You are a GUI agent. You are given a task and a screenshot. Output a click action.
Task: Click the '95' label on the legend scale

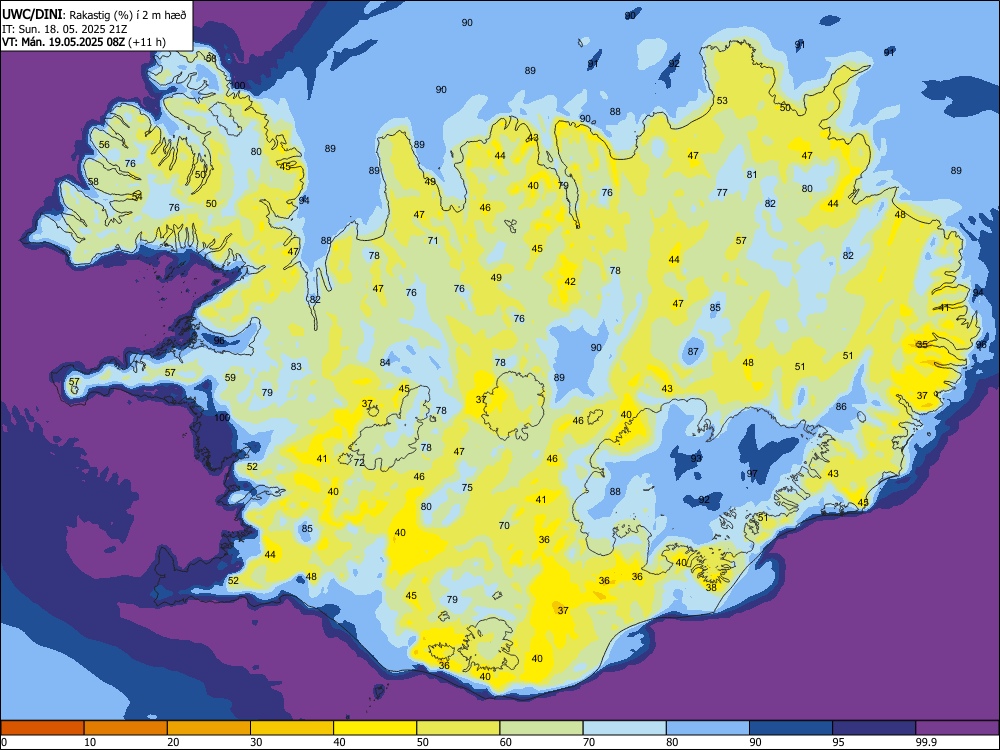(839, 742)
